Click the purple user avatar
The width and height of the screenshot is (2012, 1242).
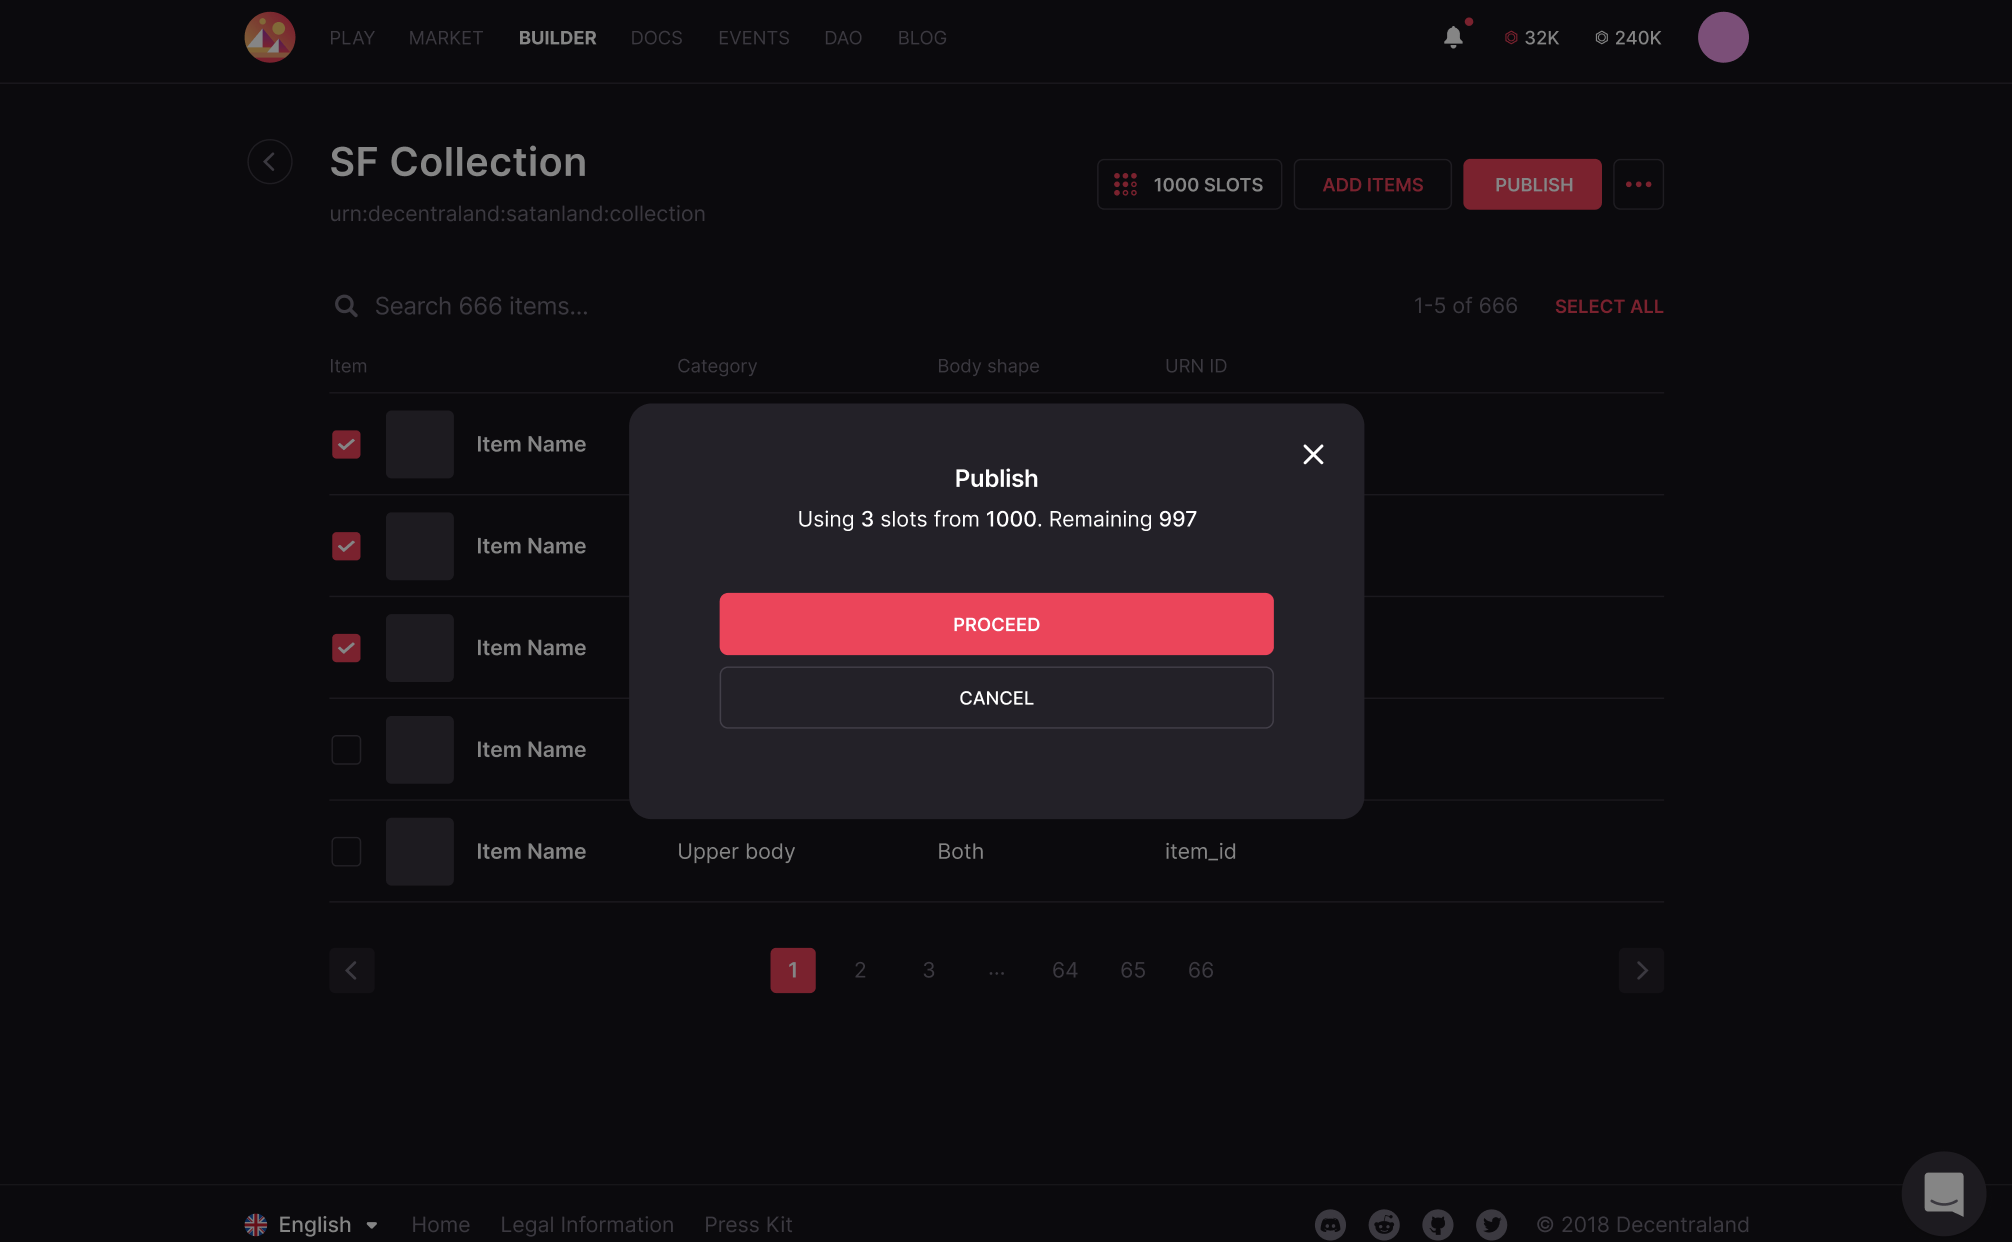pos(1722,37)
